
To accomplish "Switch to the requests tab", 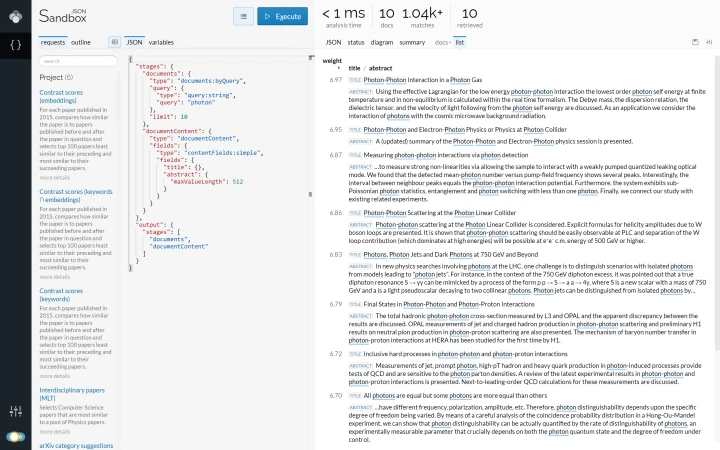I will click(53, 42).
